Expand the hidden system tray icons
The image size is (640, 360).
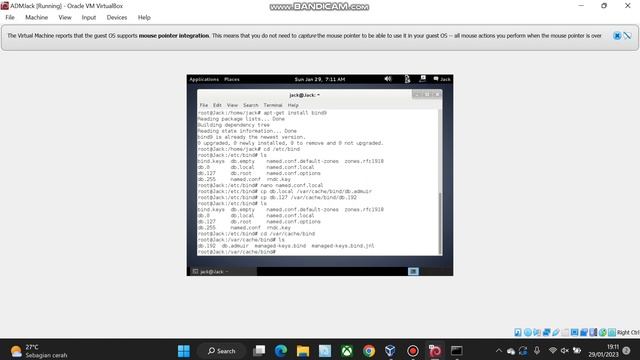click(x=498, y=350)
